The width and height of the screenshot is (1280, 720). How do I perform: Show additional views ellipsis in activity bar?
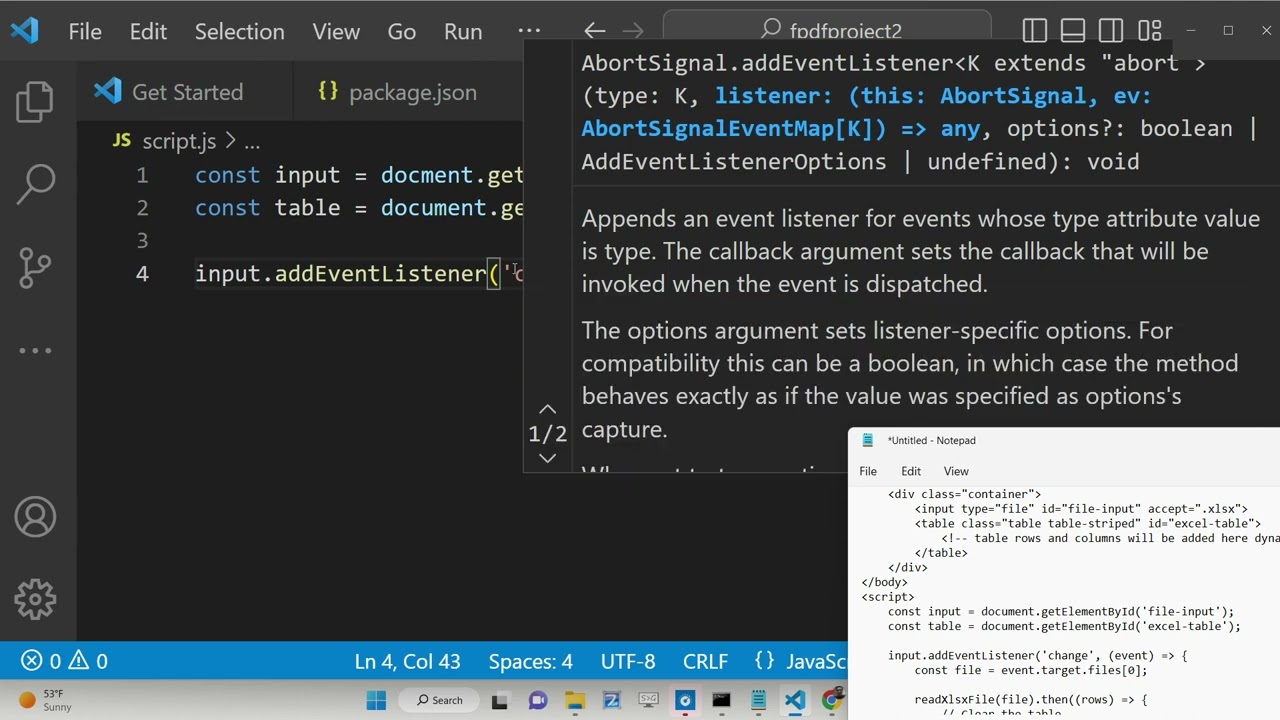click(x=35, y=350)
